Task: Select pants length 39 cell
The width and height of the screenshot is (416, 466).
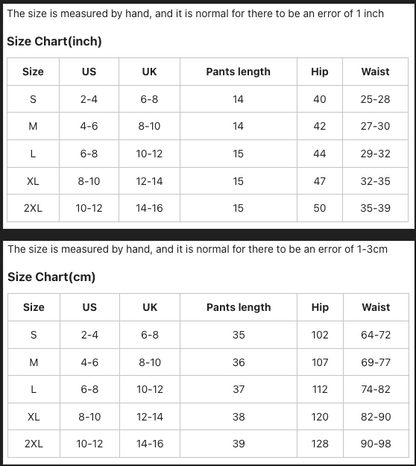Action: pos(239,444)
